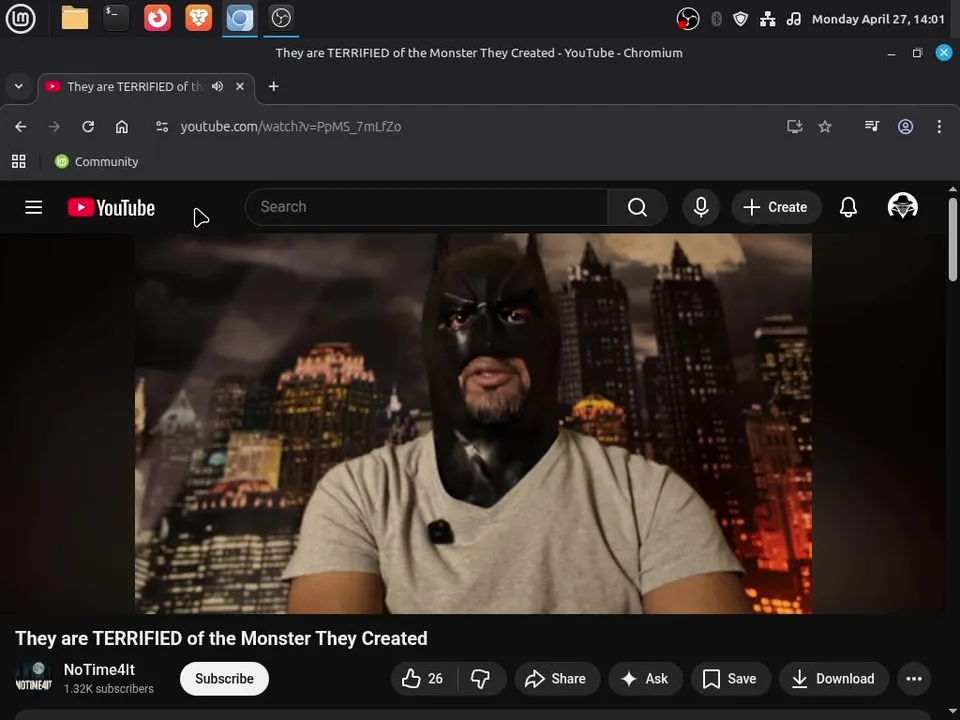
Task: Open the Chromium profile icon
Action: (x=906, y=127)
